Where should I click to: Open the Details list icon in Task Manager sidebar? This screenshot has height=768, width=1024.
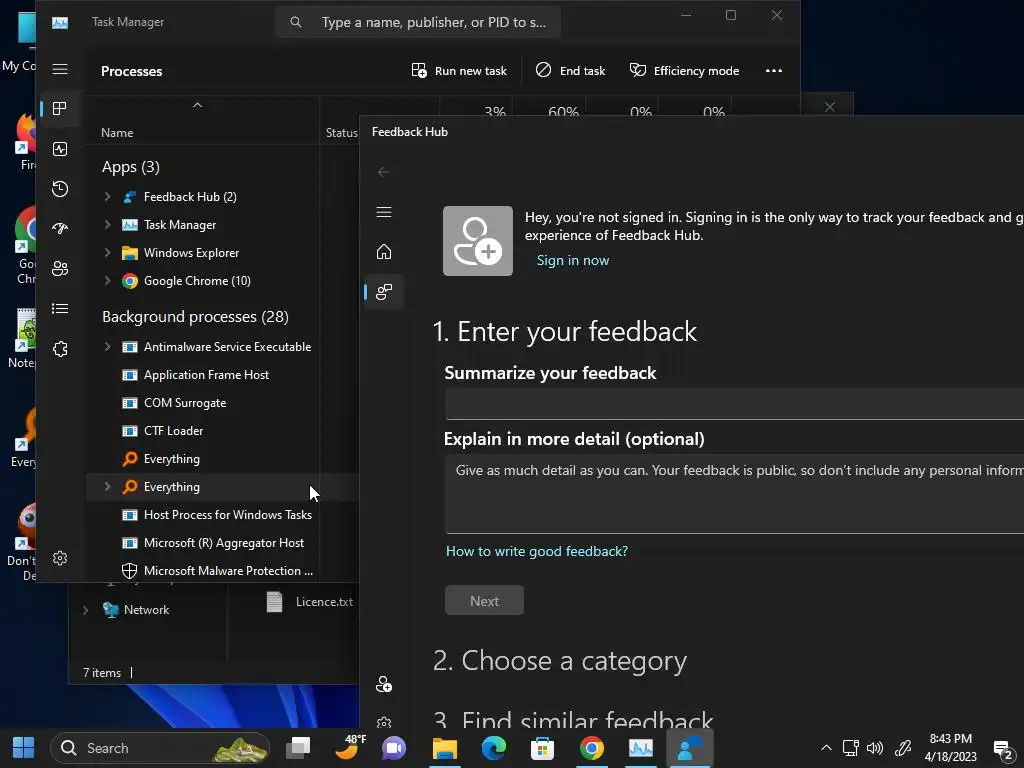(60, 308)
